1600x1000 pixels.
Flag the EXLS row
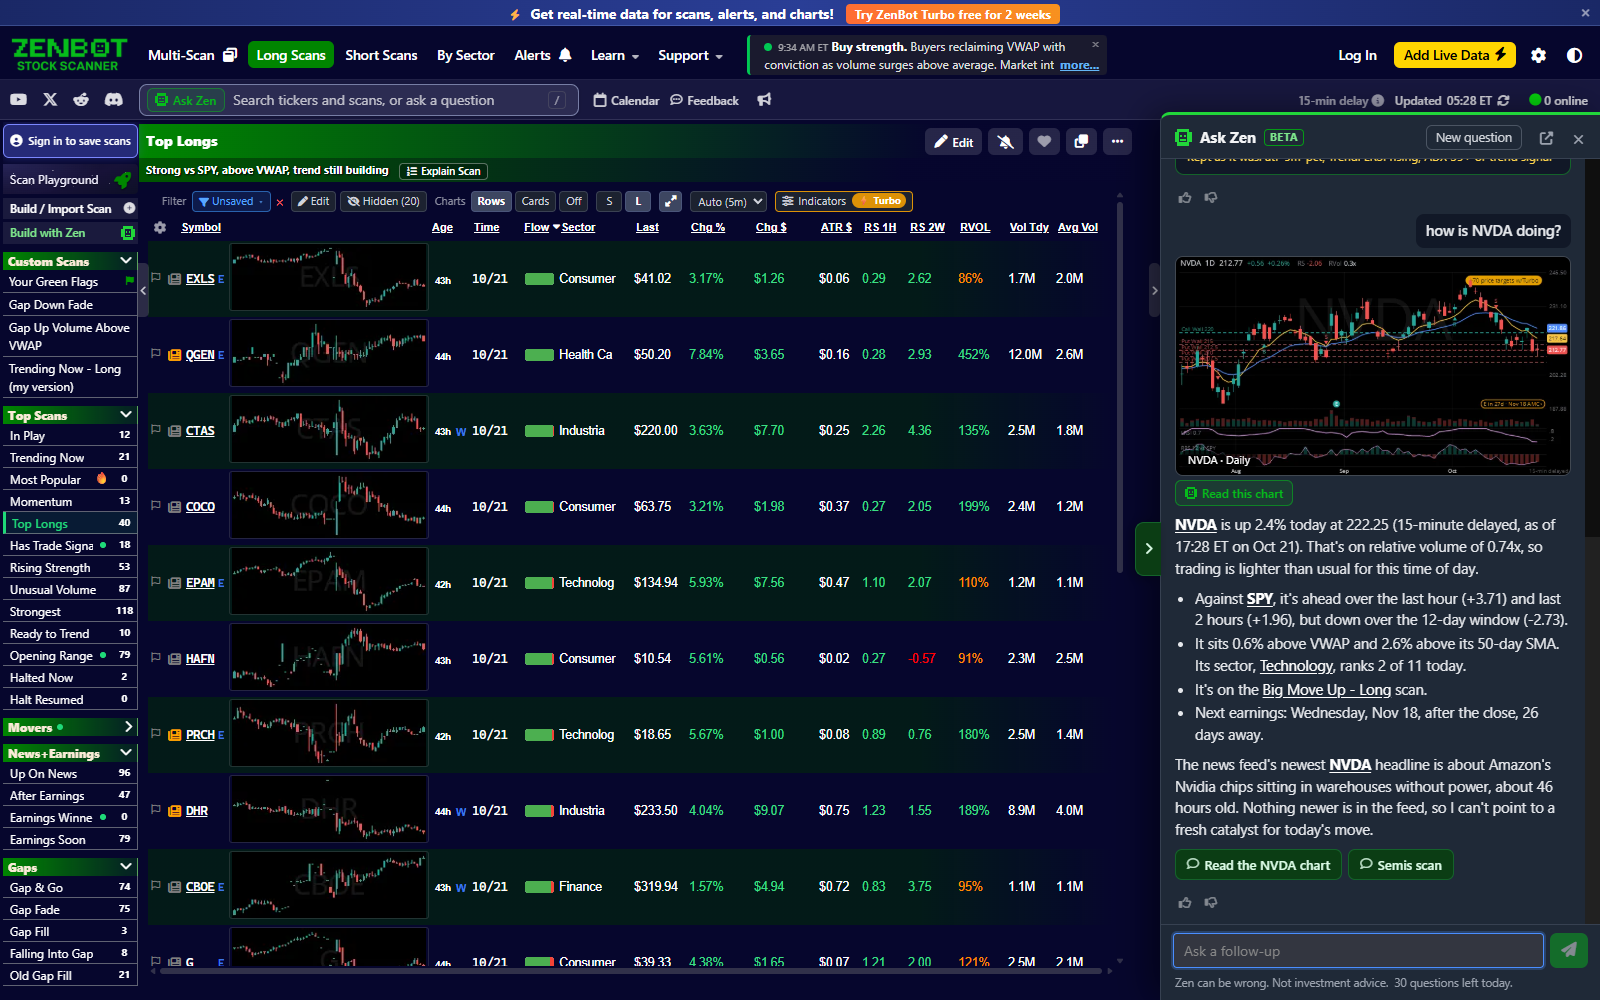(x=156, y=278)
